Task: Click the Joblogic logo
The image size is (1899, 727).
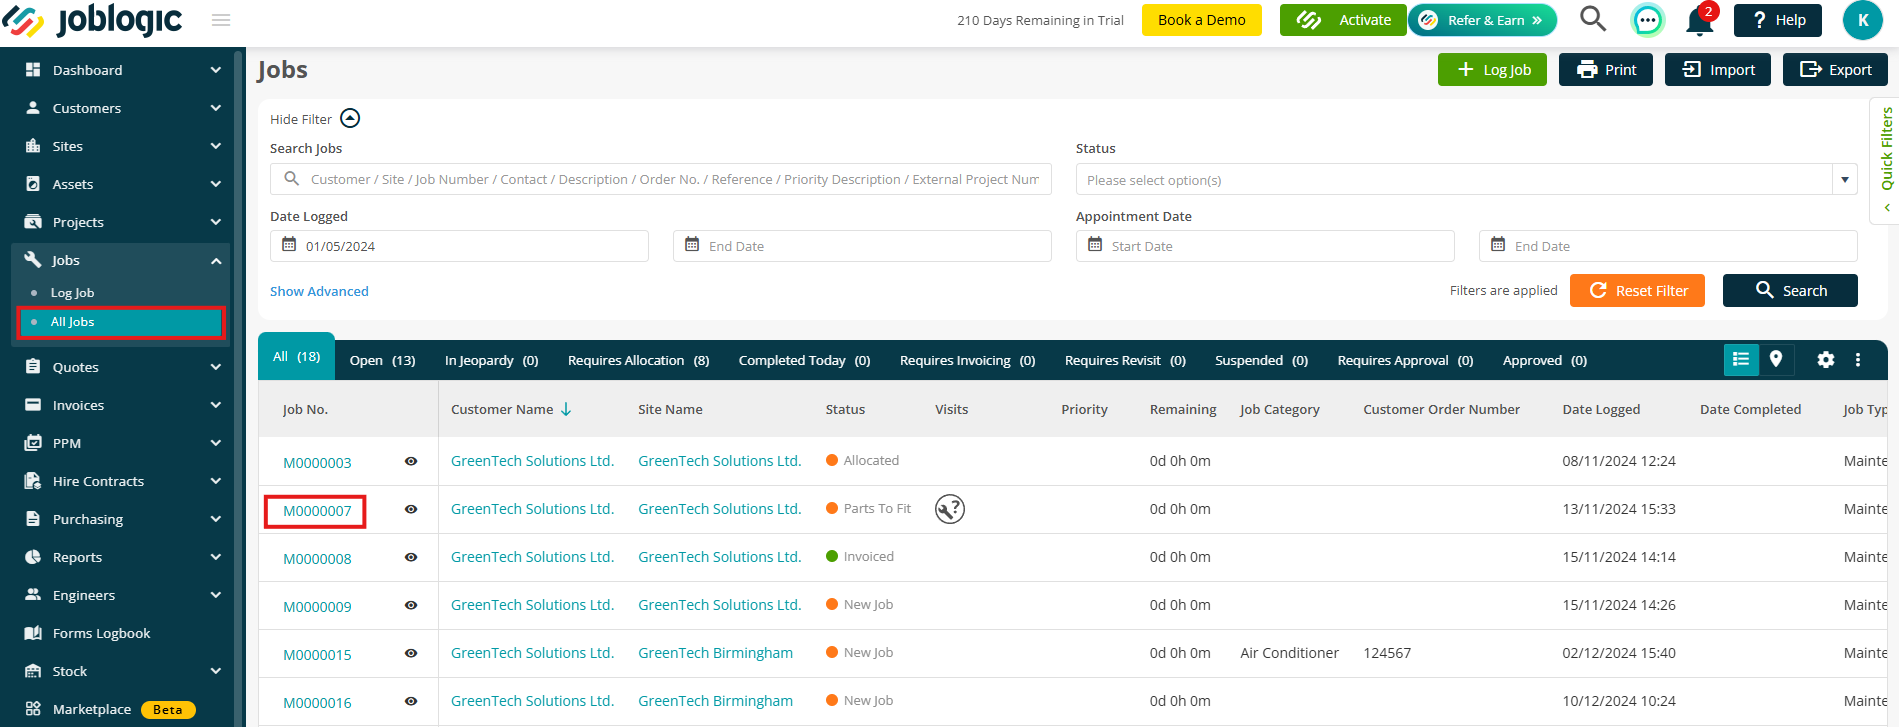Action: (x=92, y=20)
